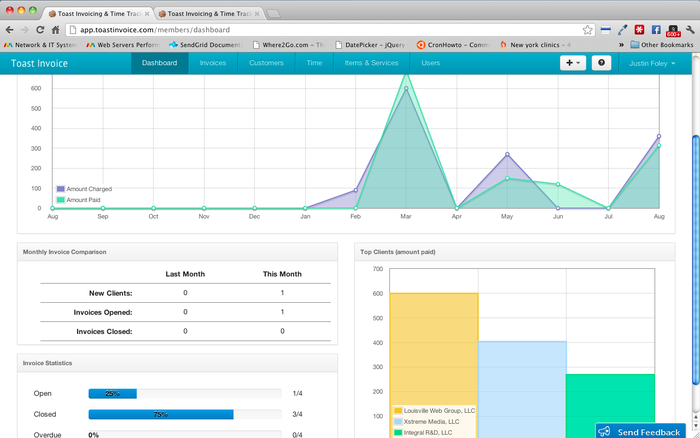Image resolution: width=700 pixels, height=438 pixels.
Task: Click the Amount Charged legend swatch
Action: click(x=61, y=188)
